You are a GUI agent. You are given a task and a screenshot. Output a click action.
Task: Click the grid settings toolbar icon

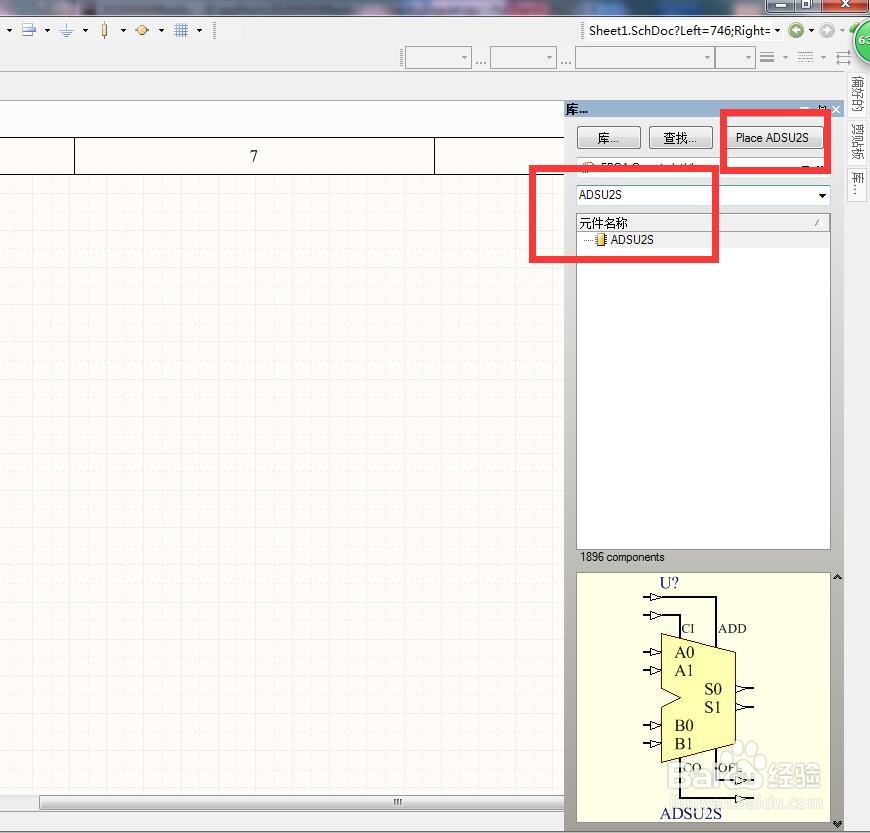181,30
